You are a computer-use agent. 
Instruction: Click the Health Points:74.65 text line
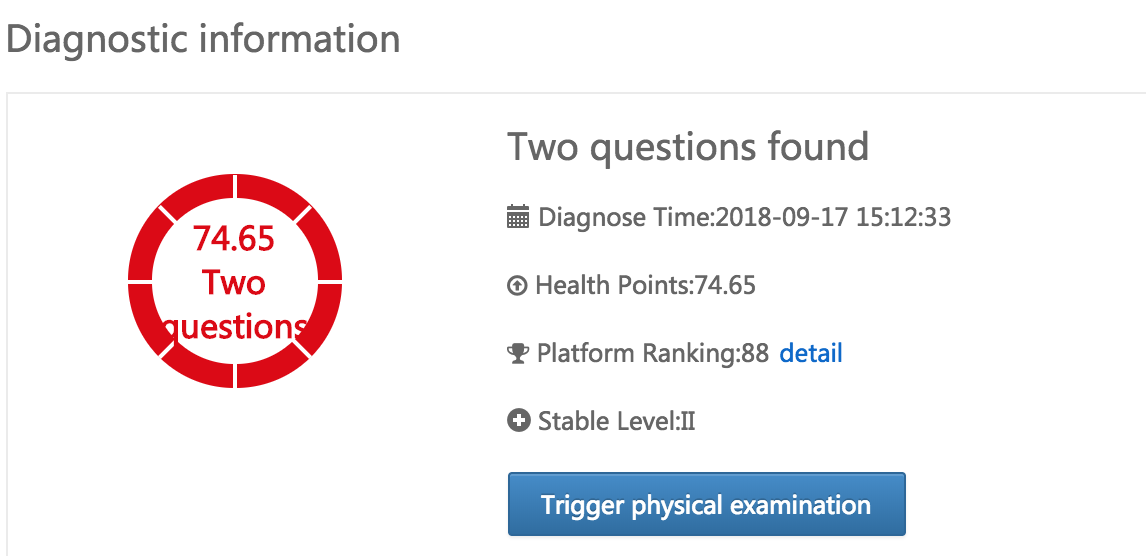point(645,286)
